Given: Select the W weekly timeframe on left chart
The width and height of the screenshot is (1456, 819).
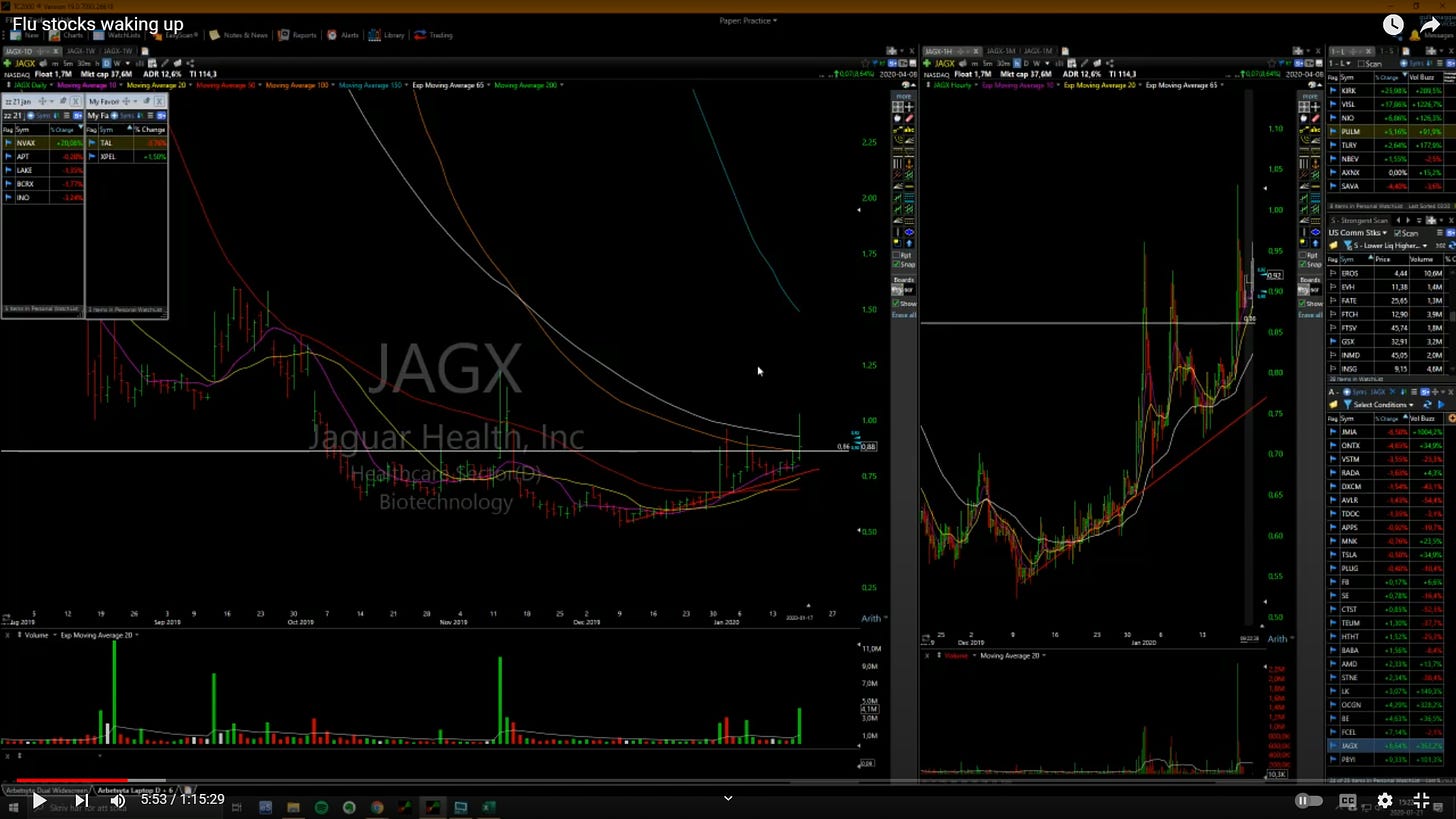Looking at the screenshot, I should [x=117, y=63].
